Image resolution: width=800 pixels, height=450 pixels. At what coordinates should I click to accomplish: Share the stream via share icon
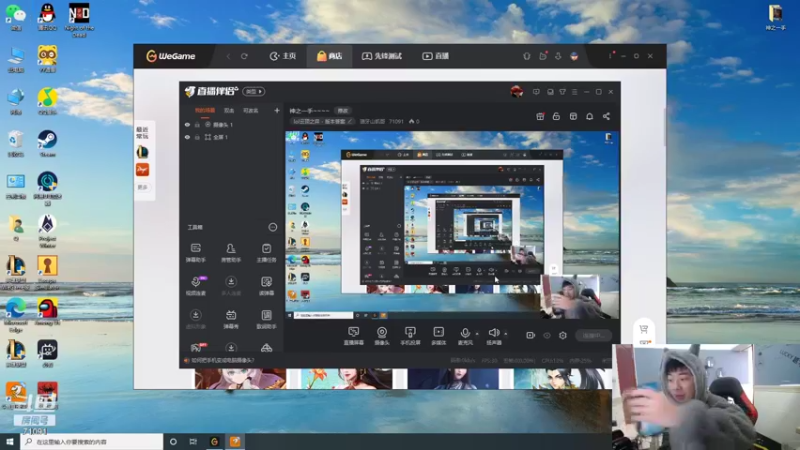[606, 116]
